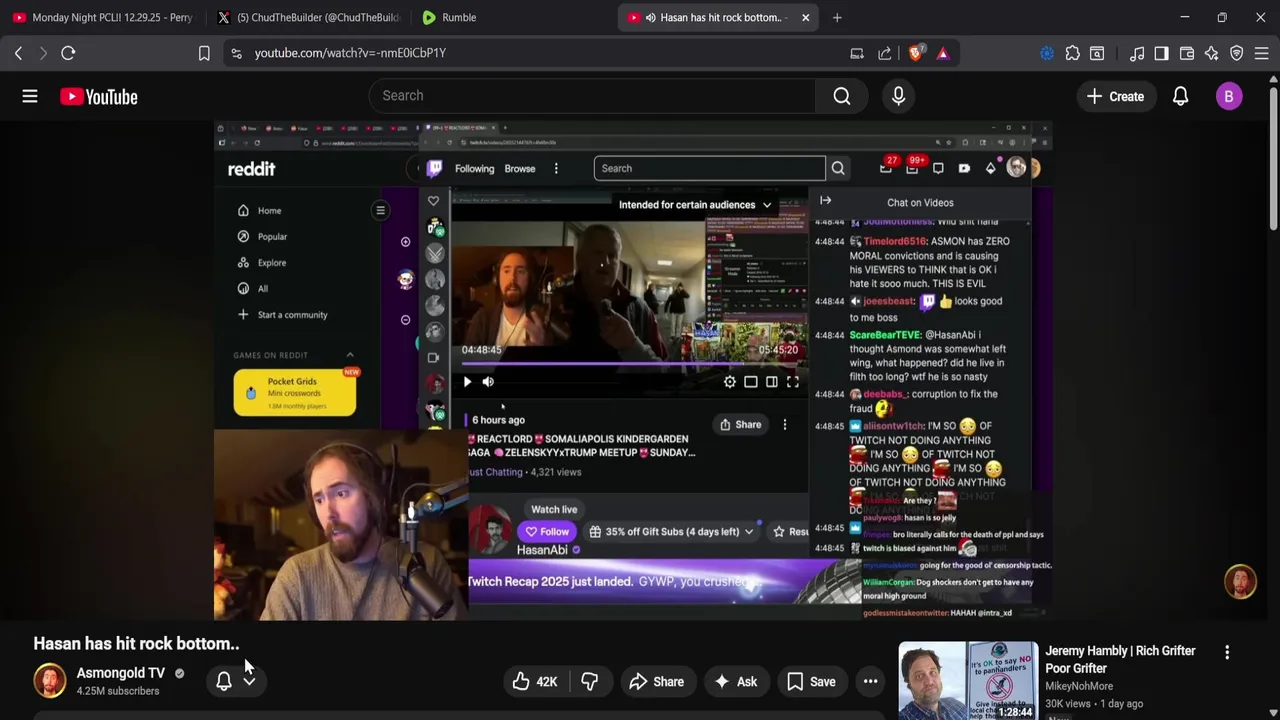
Task: Save the video to a playlist
Action: 811,682
